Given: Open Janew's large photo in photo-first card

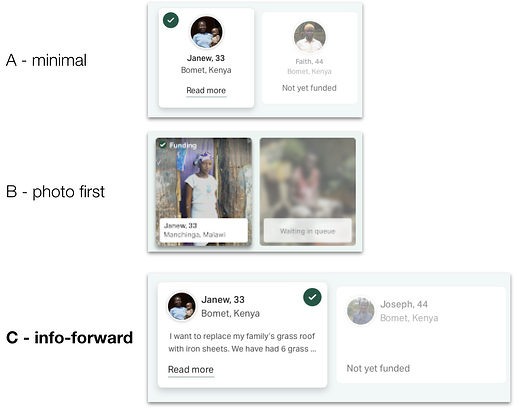Looking at the screenshot, I should [204, 178].
